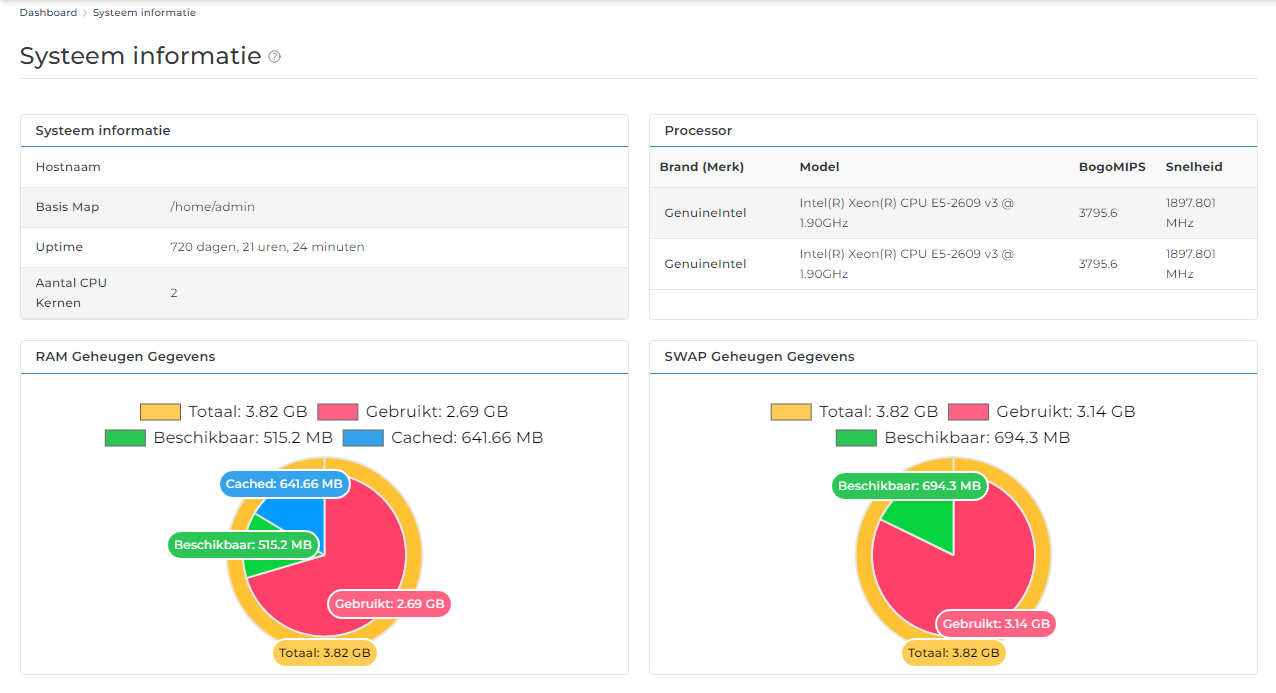
Task: Click the yellow Totaal swatch in SWAP legend
Action: pyautogui.click(x=790, y=412)
